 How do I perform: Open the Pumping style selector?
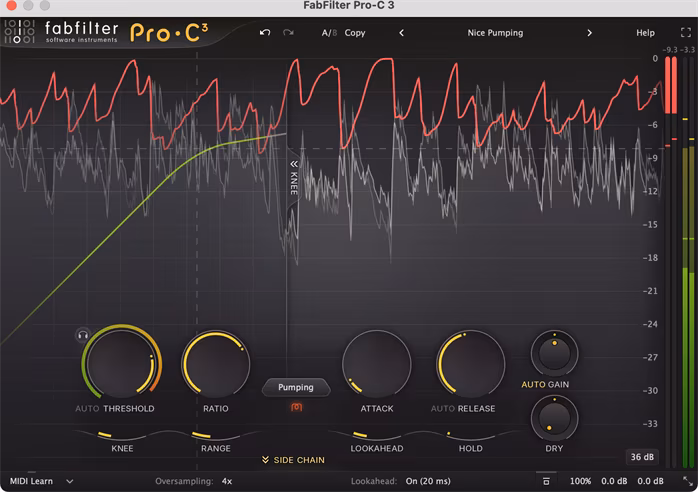(x=296, y=387)
